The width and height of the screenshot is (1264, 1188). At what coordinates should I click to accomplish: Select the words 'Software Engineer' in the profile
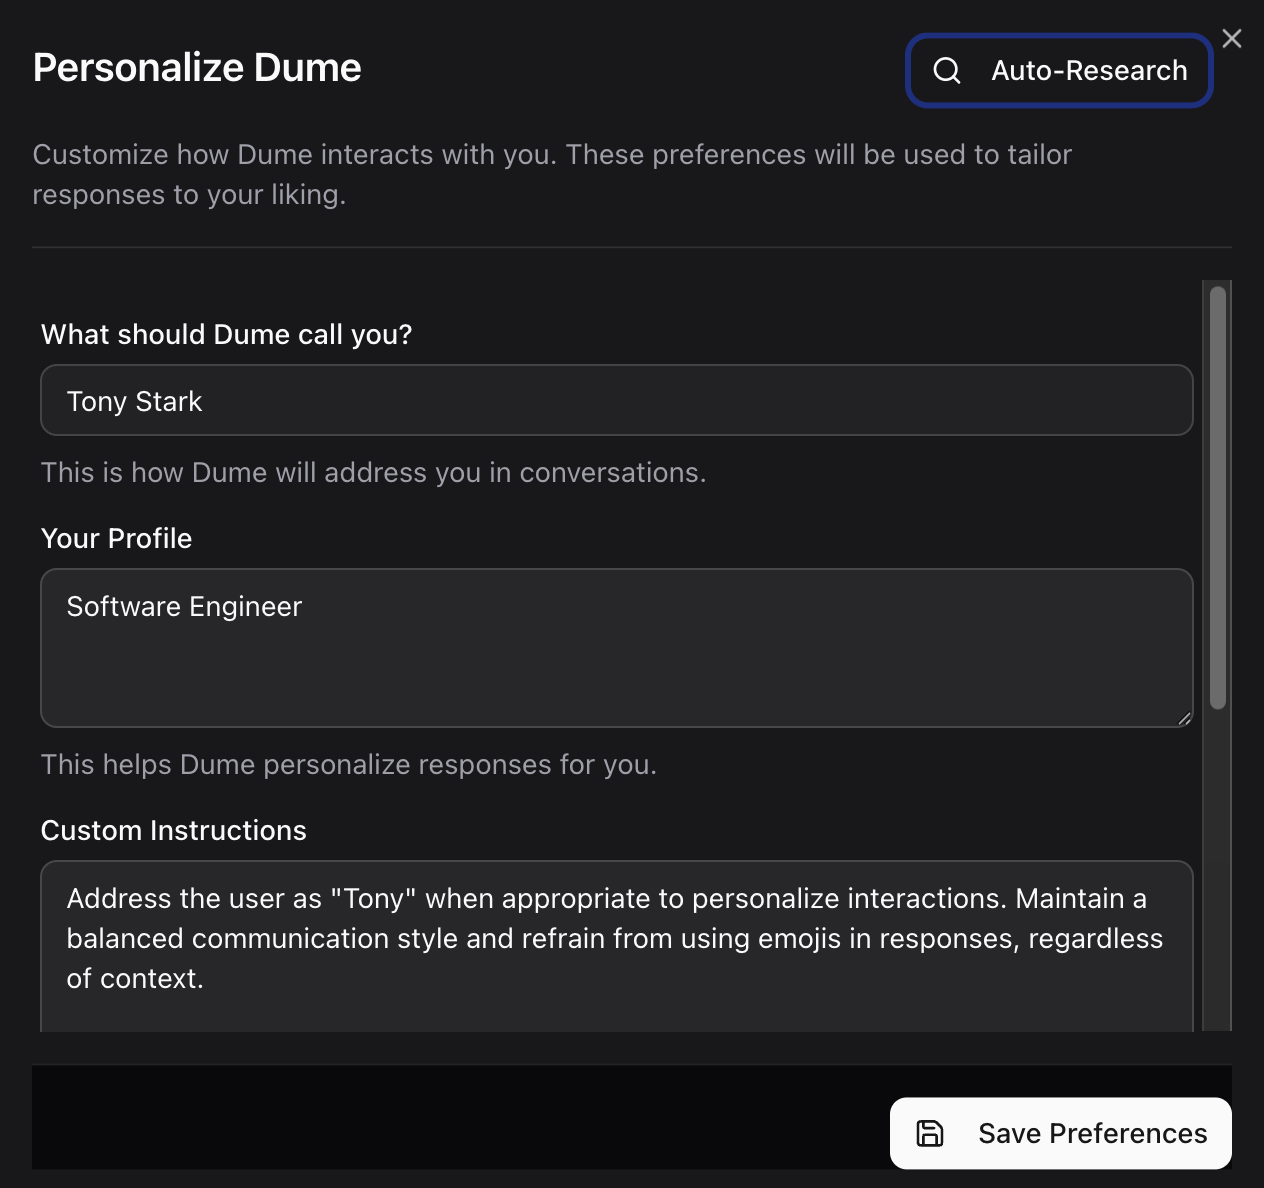(x=184, y=606)
